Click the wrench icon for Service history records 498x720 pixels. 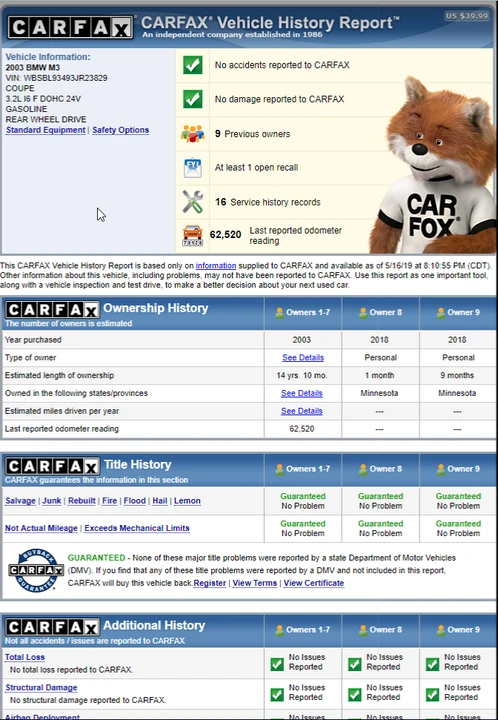click(192, 202)
